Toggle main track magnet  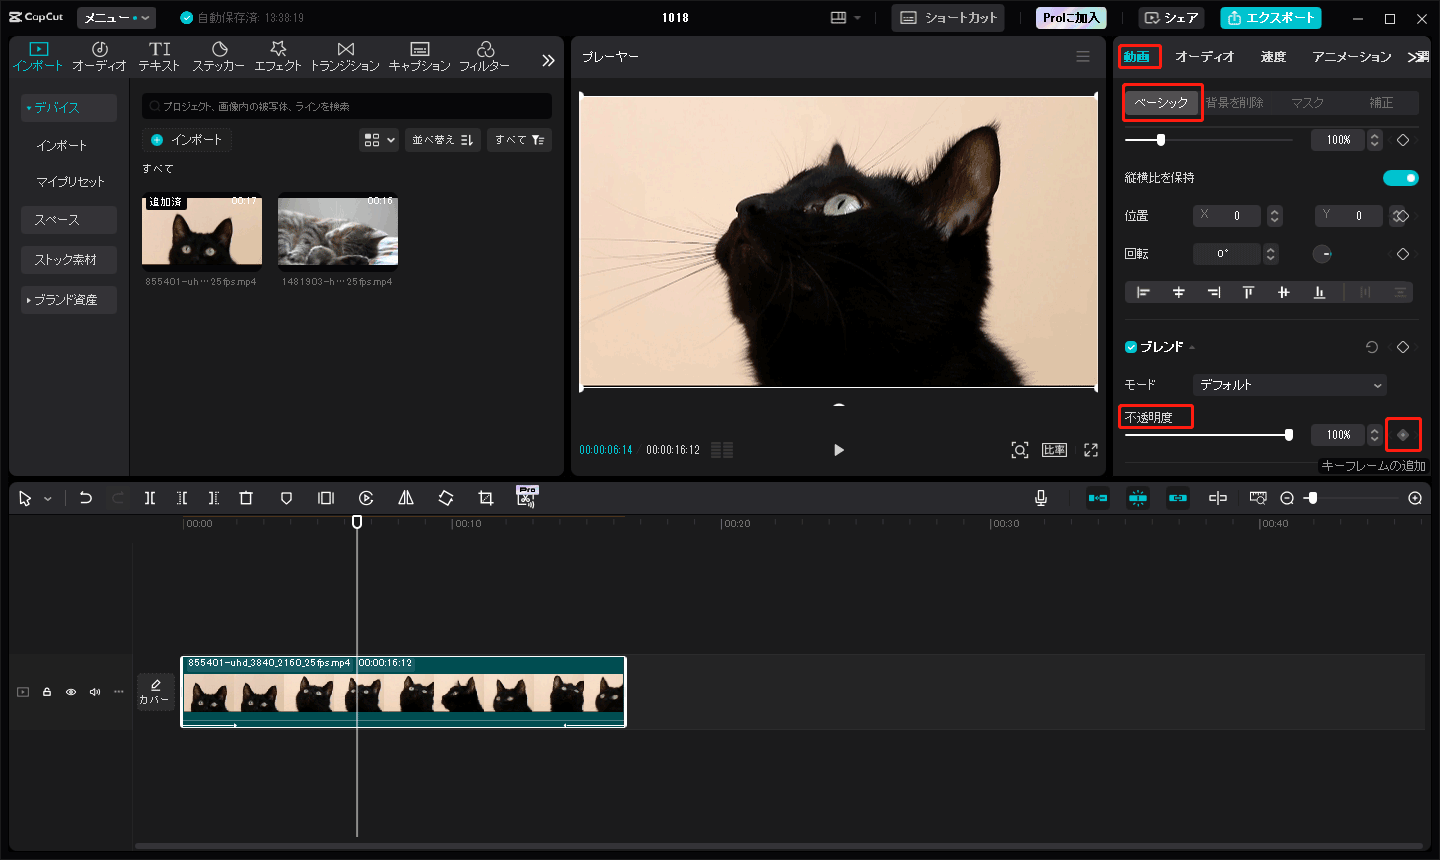pyautogui.click(x=1098, y=498)
